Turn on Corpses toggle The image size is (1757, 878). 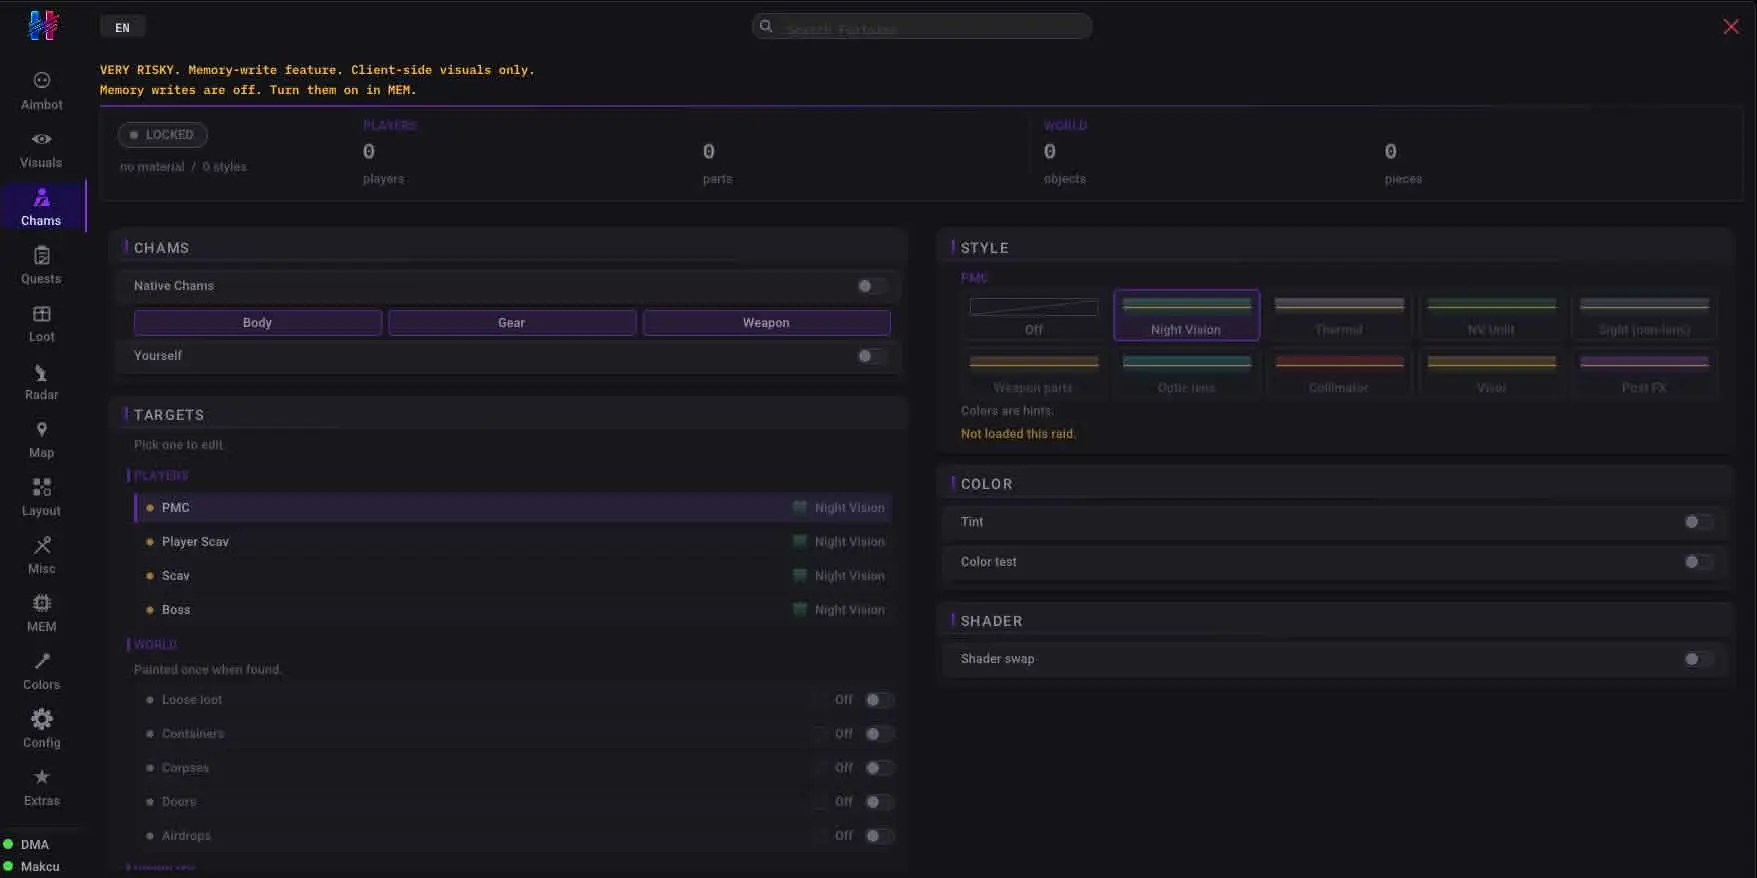(x=879, y=768)
